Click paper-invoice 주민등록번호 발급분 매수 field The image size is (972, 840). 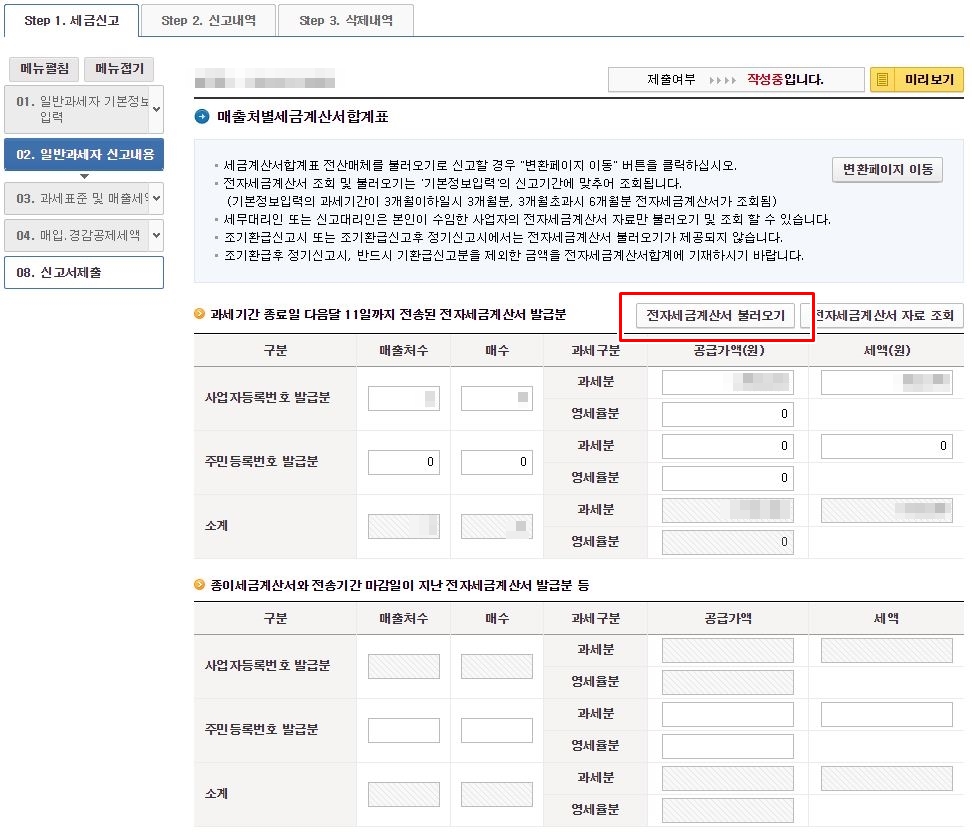coord(497,730)
